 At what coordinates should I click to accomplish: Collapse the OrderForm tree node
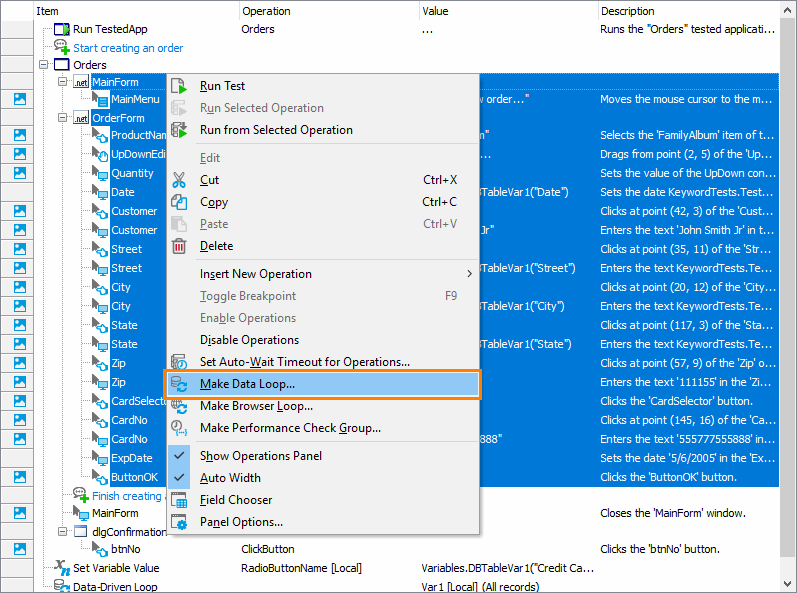click(62, 118)
